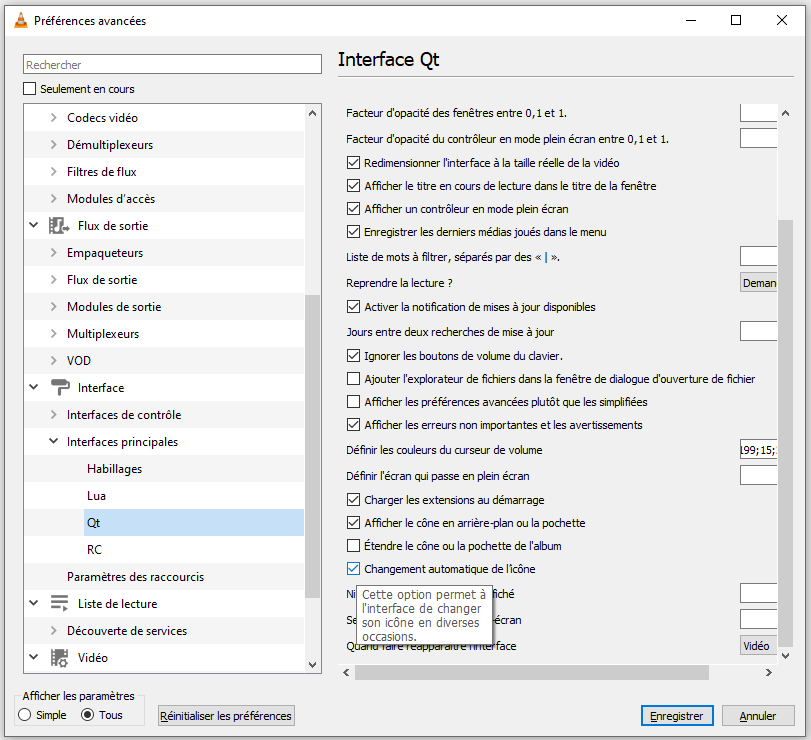Click the 'Enregistrer' button
Viewport: 811px width, 740px height.
(677, 716)
